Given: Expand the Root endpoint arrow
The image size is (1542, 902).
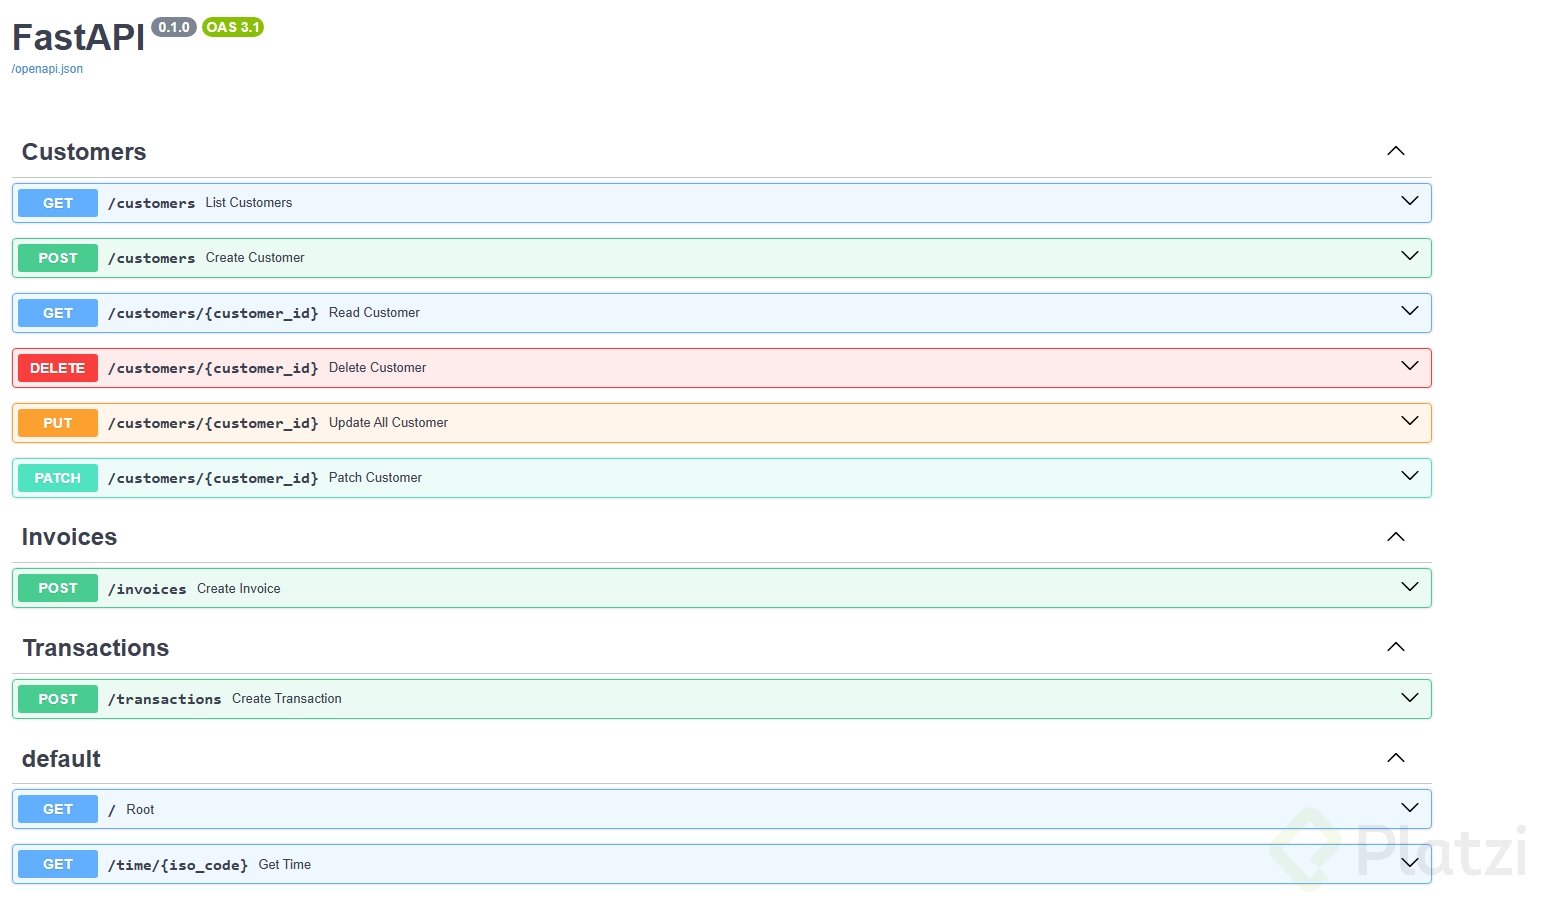Looking at the screenshot, I should click(1410, 808).
